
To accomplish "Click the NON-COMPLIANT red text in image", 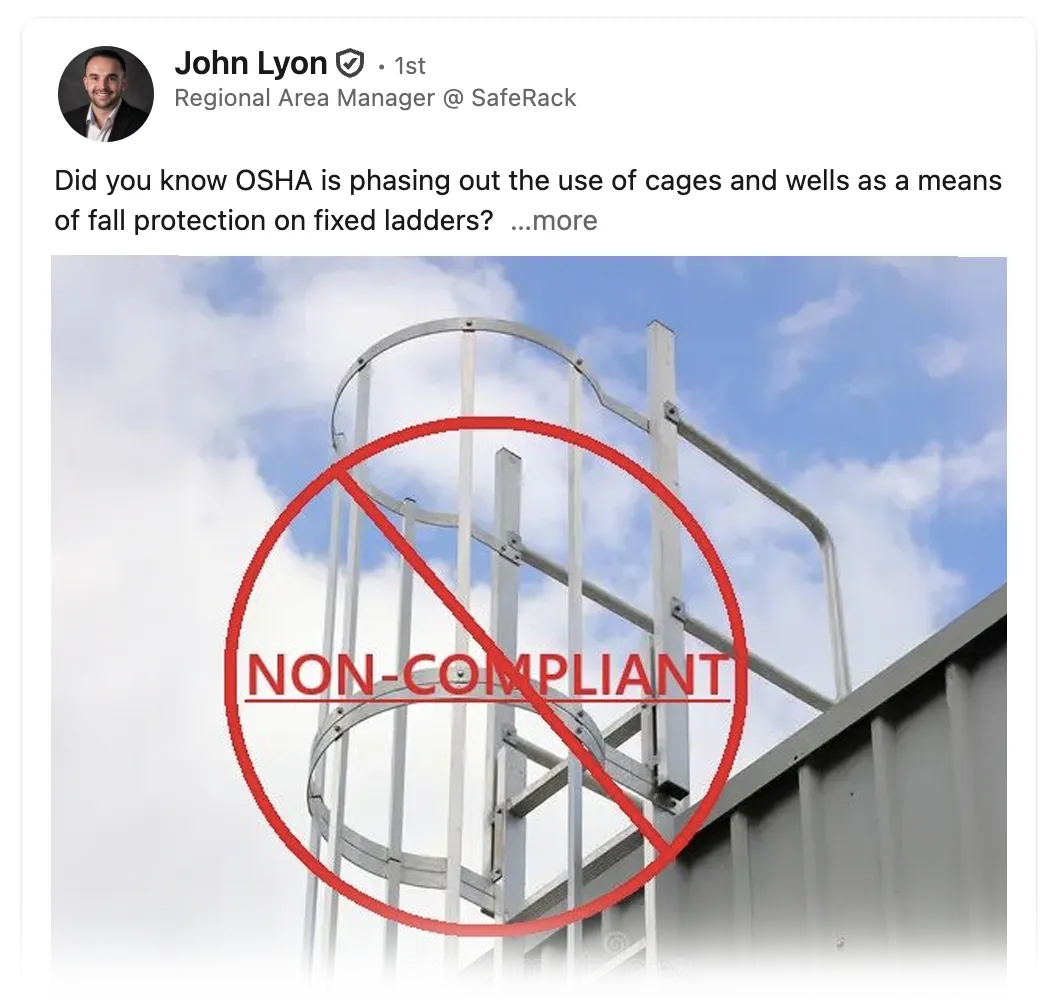I will coord(487,675).
